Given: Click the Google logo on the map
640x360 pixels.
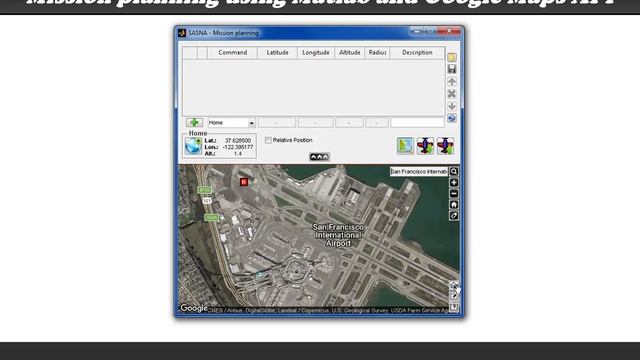Looking at the screenshot, I should tap(194, 308).
